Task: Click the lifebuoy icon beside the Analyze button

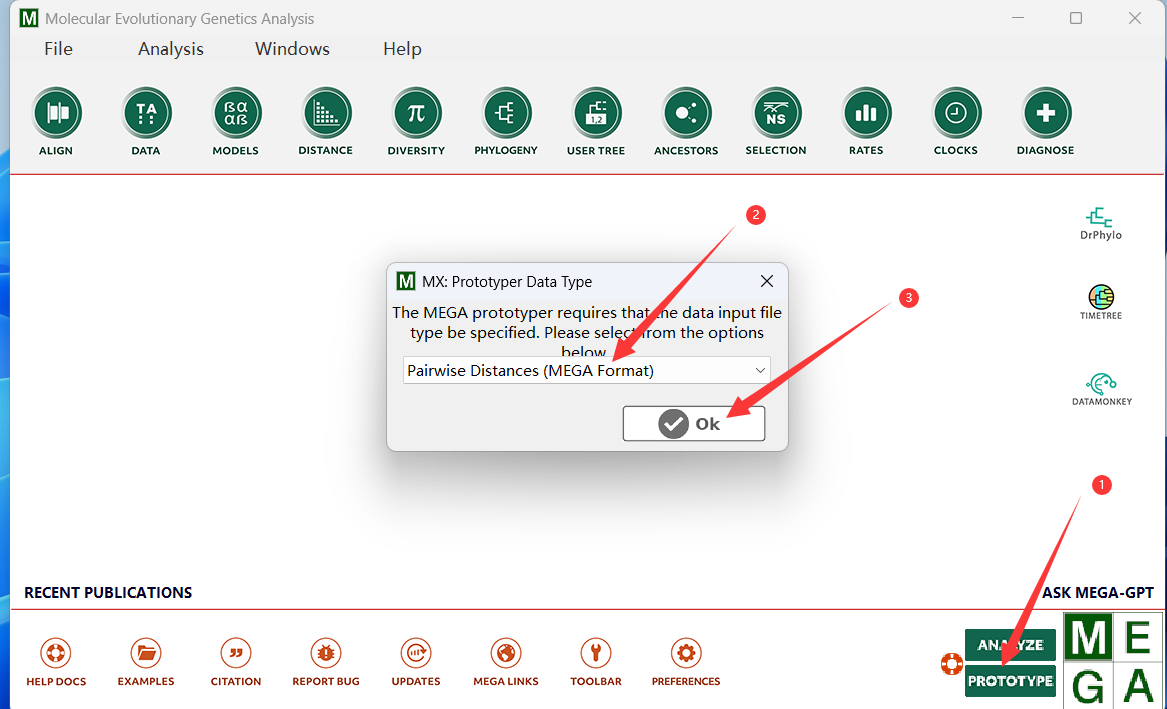Action: pos(951,664)
